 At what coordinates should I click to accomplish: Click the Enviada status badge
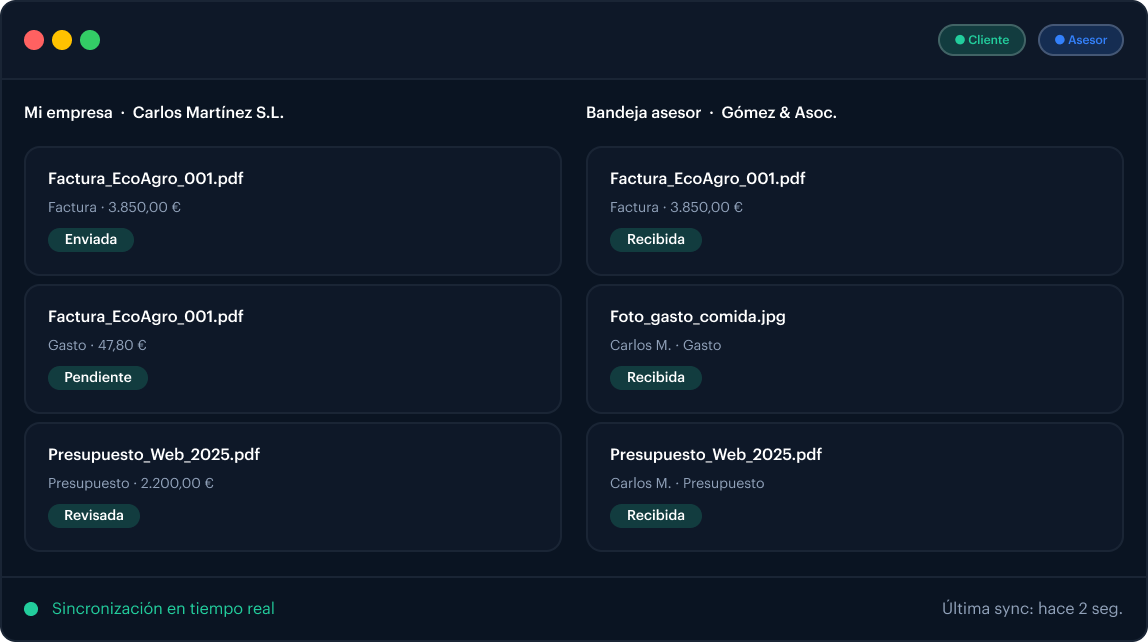coord(91,239)
